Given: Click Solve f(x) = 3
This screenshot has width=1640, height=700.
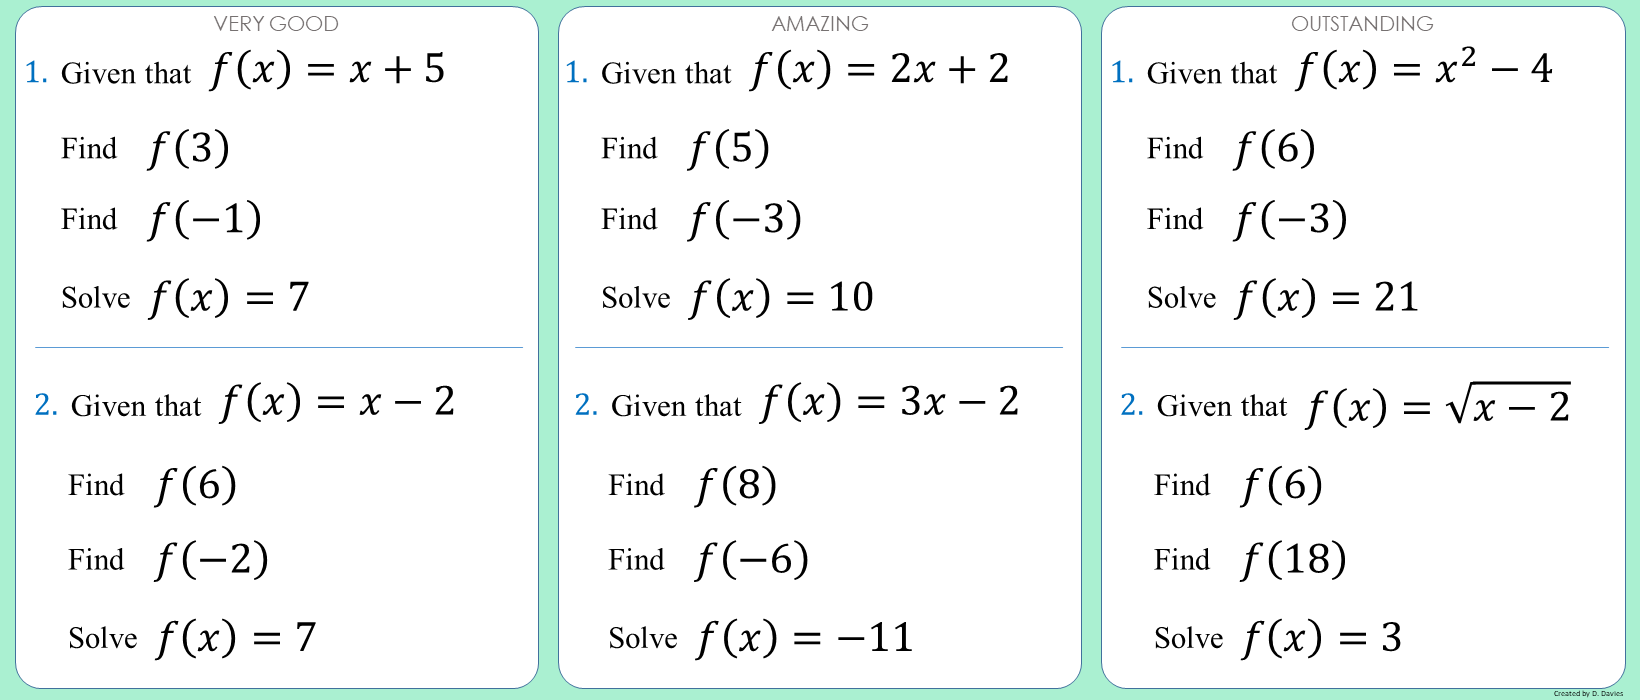Looking at the screenshot, I should click(1278, 638).
